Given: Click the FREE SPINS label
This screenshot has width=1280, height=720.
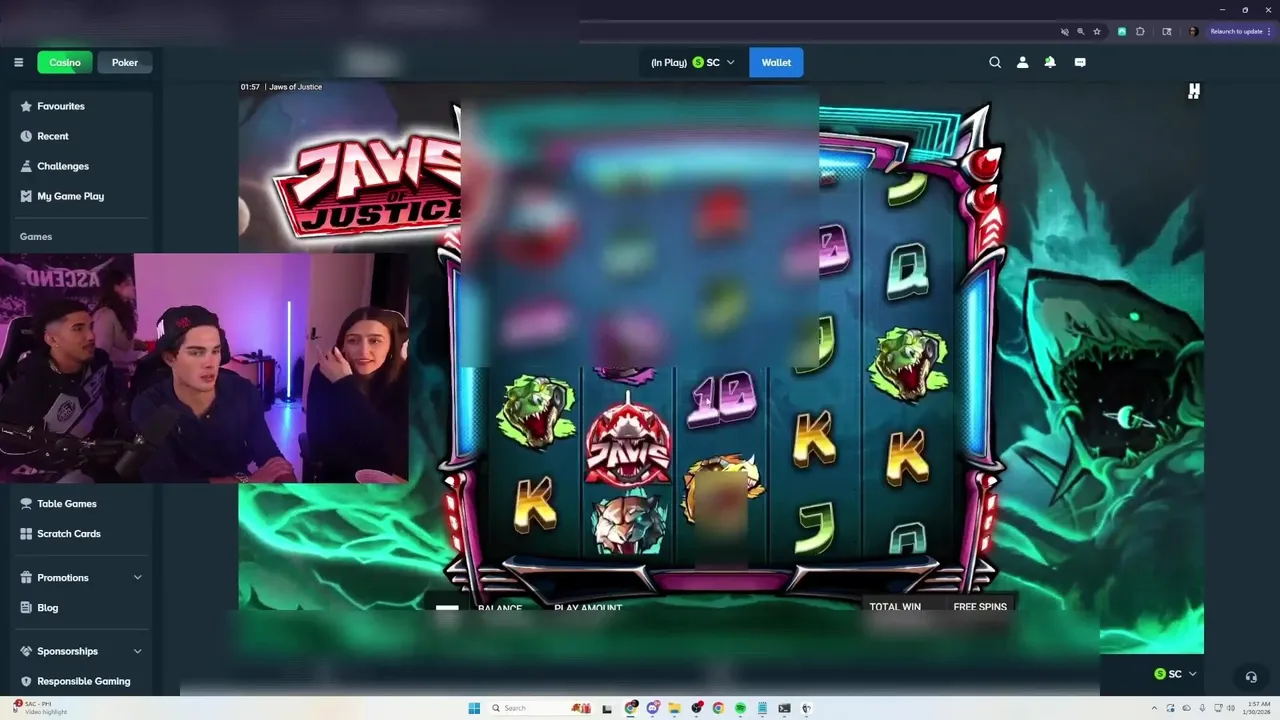Looking at the screenshot, I should click(x=980, y=607).
